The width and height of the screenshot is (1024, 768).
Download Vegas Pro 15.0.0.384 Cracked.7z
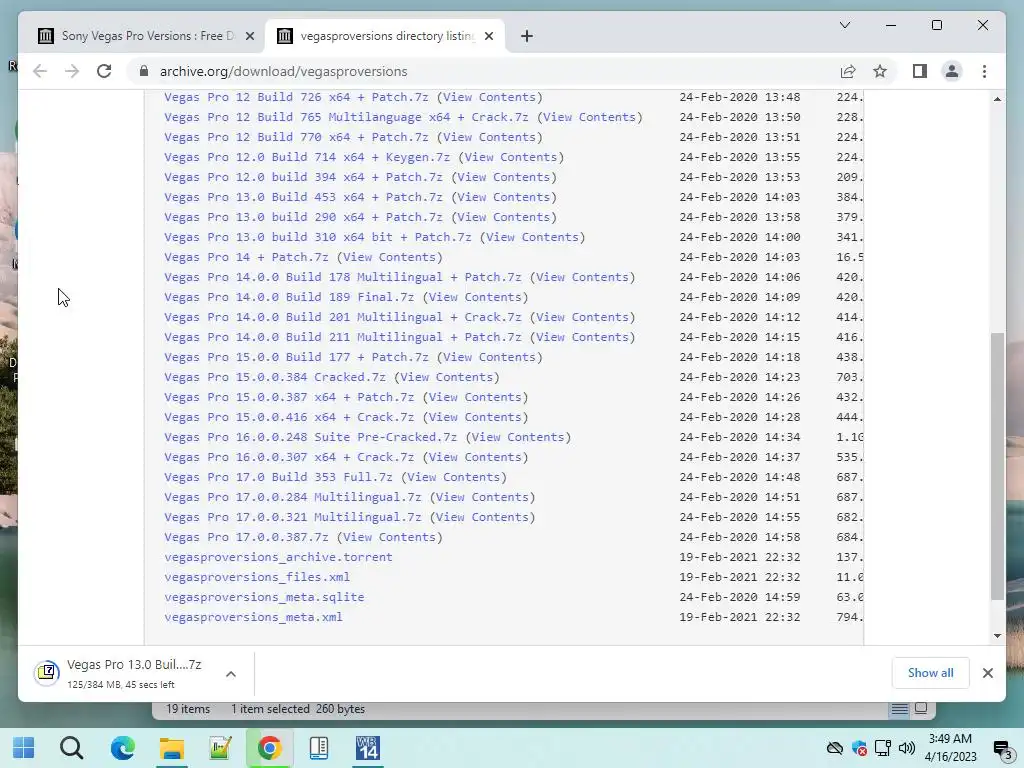(274, 377)
